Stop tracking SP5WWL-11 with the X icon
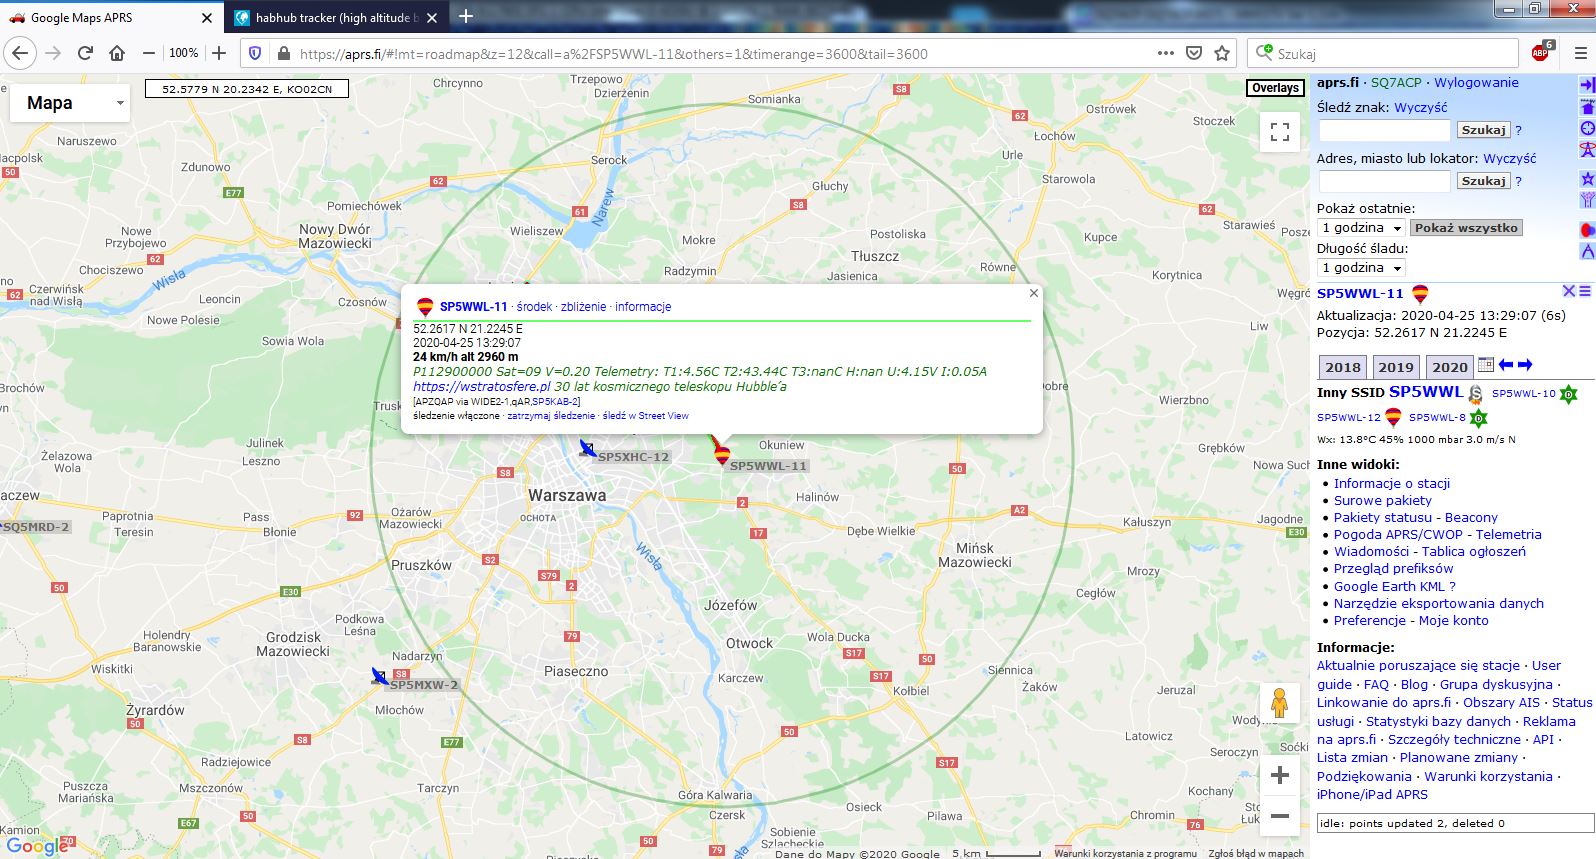 coord(1569,291)
